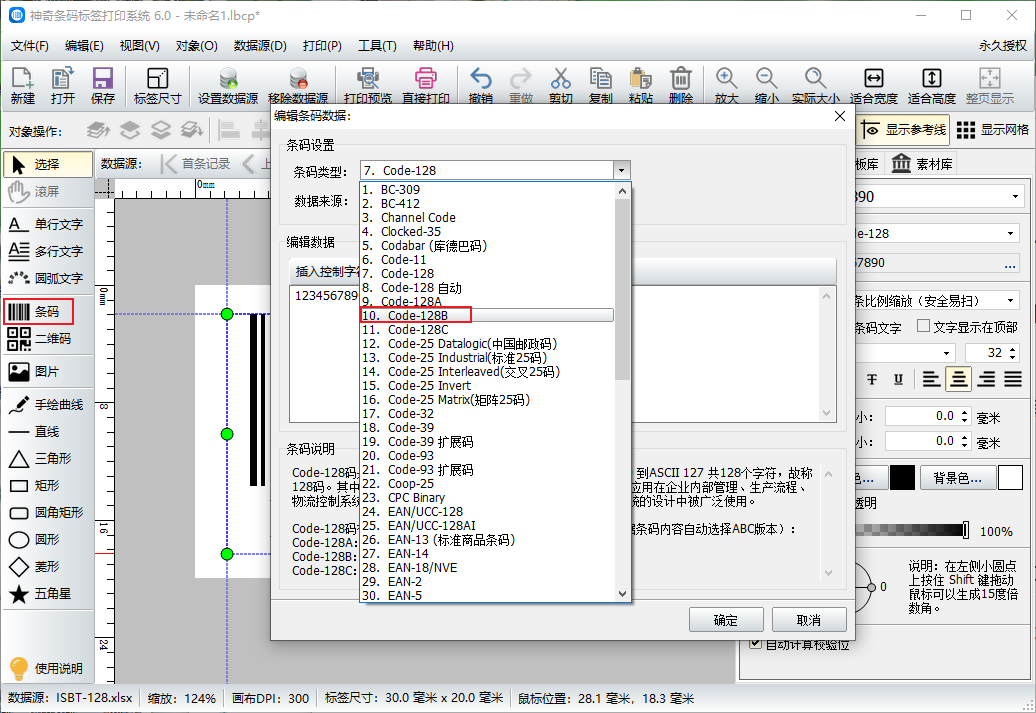Click the 移除数据源 toolbar icon
Image resolution: width=1036 pixels, height=713 pixels.
coord(298,85)
